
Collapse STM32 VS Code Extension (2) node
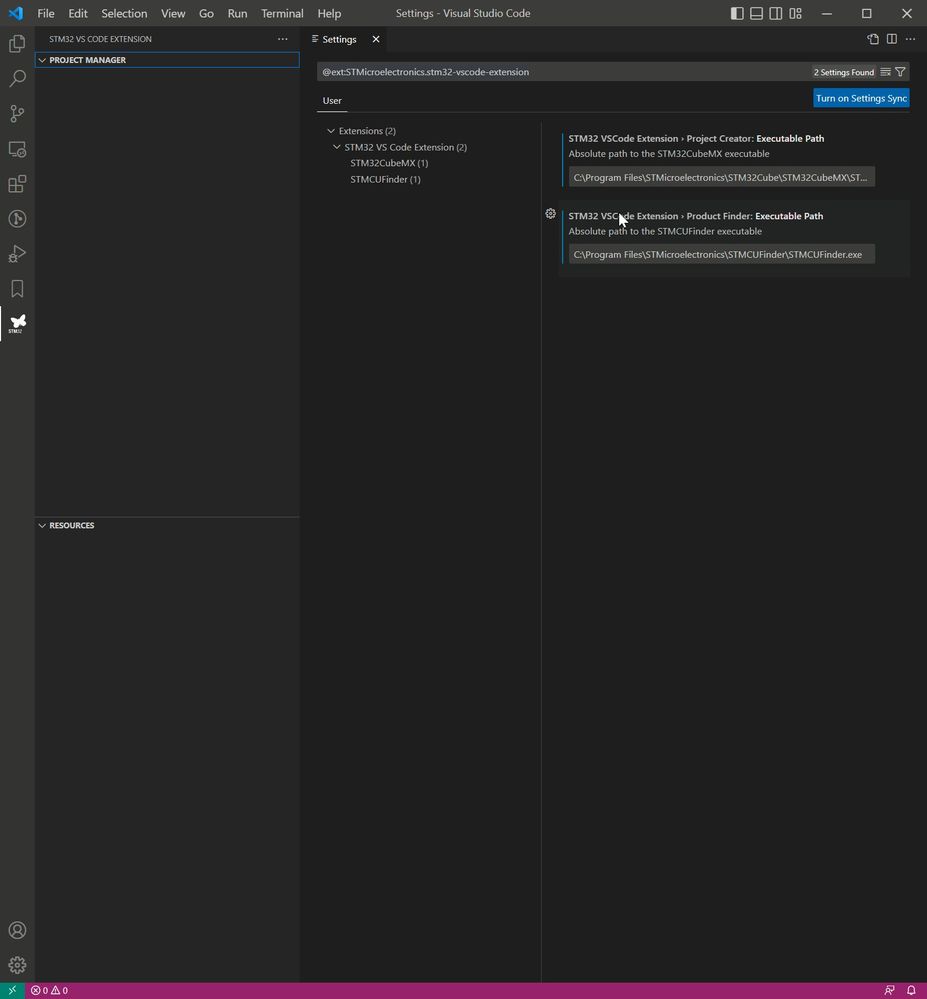(x=336, y=147)
